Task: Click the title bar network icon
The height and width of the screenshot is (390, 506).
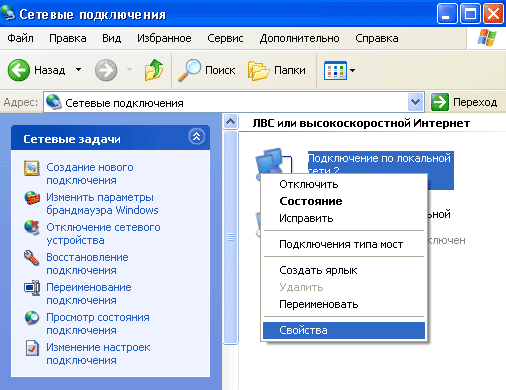Action: click(8, 13)
